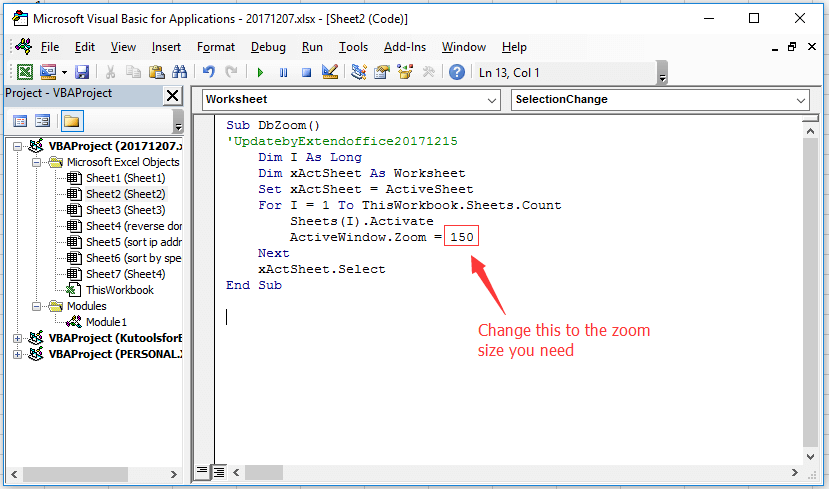Click the Save floppy disk icon
The height and width of the screenshot is (489, 829).
82,72
